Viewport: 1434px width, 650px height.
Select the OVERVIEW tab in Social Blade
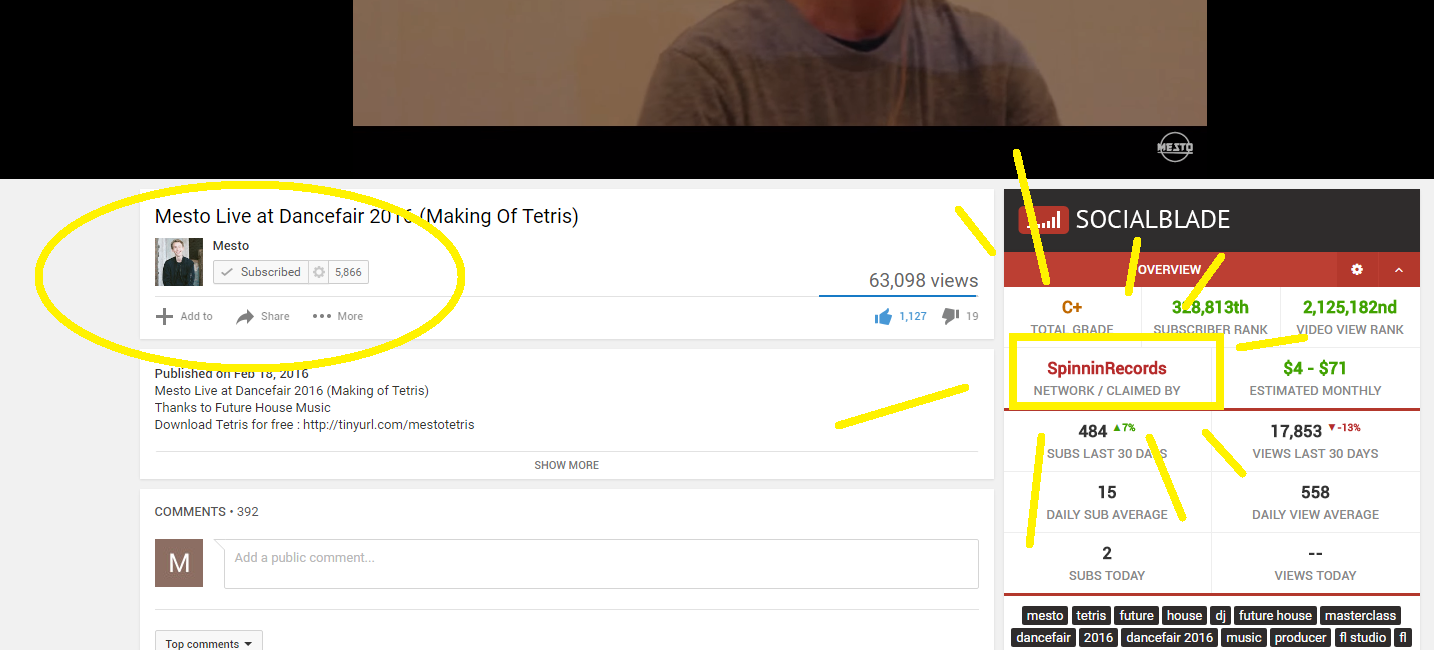1170,270
